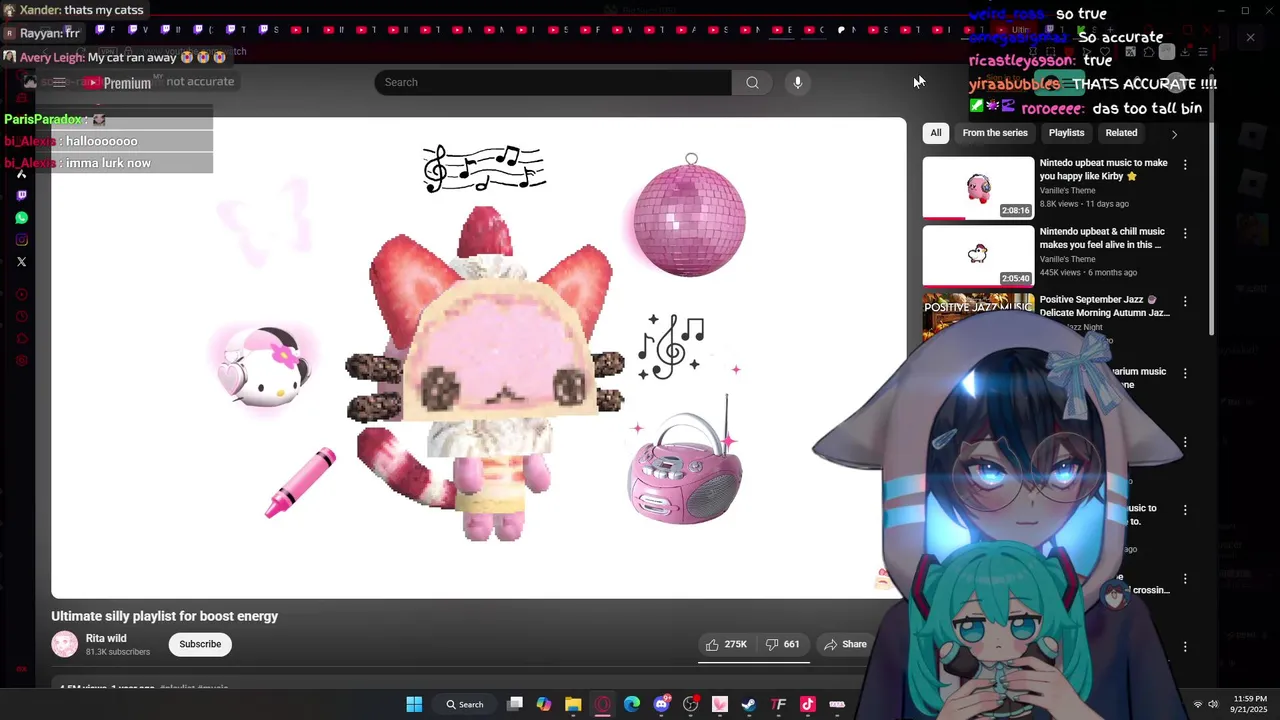Viewport: 1280px width, 720px height.
Task: Open Nintendo upbeat & chill music thumbnail
Action: point(978,255)
